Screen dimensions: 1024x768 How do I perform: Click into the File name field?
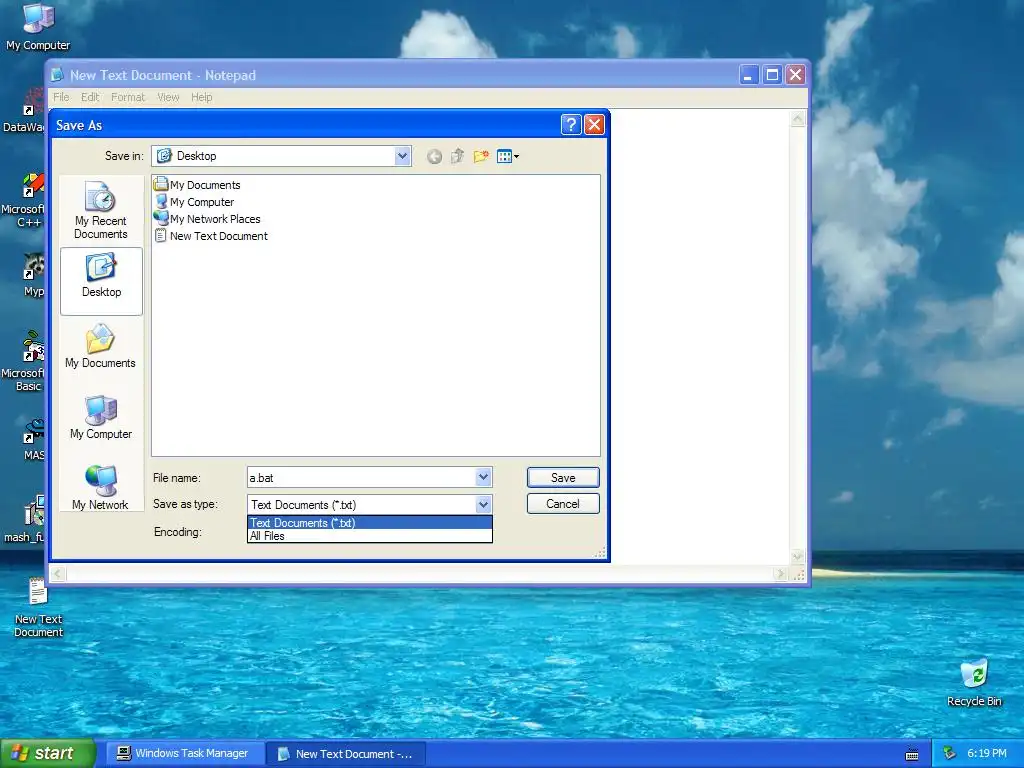coord(361,478)
